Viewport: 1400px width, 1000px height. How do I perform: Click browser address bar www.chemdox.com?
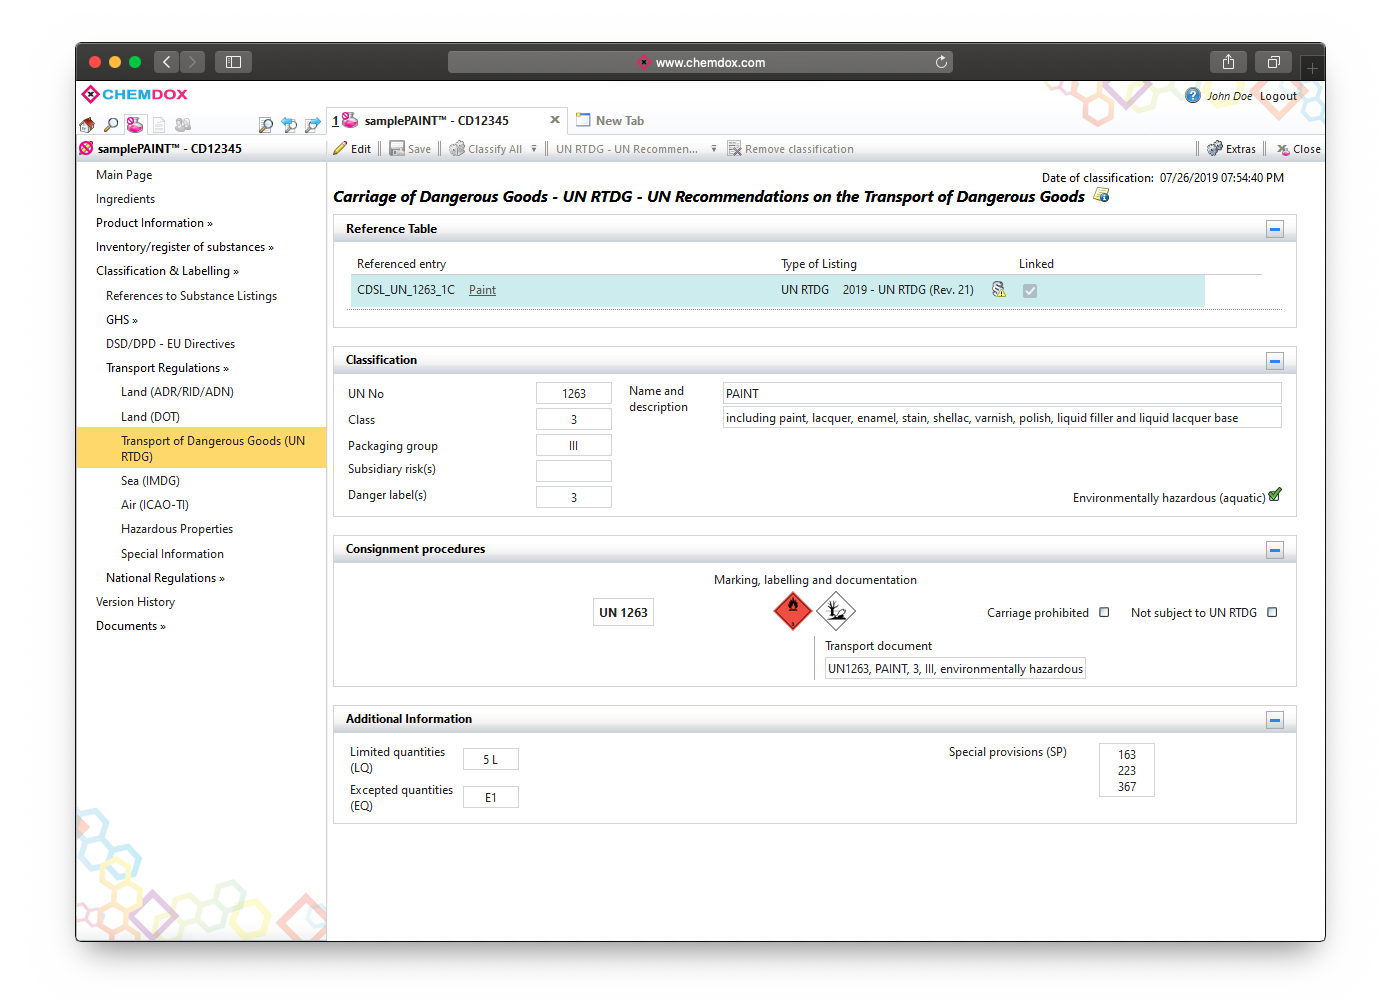click(x=700, y=62)
